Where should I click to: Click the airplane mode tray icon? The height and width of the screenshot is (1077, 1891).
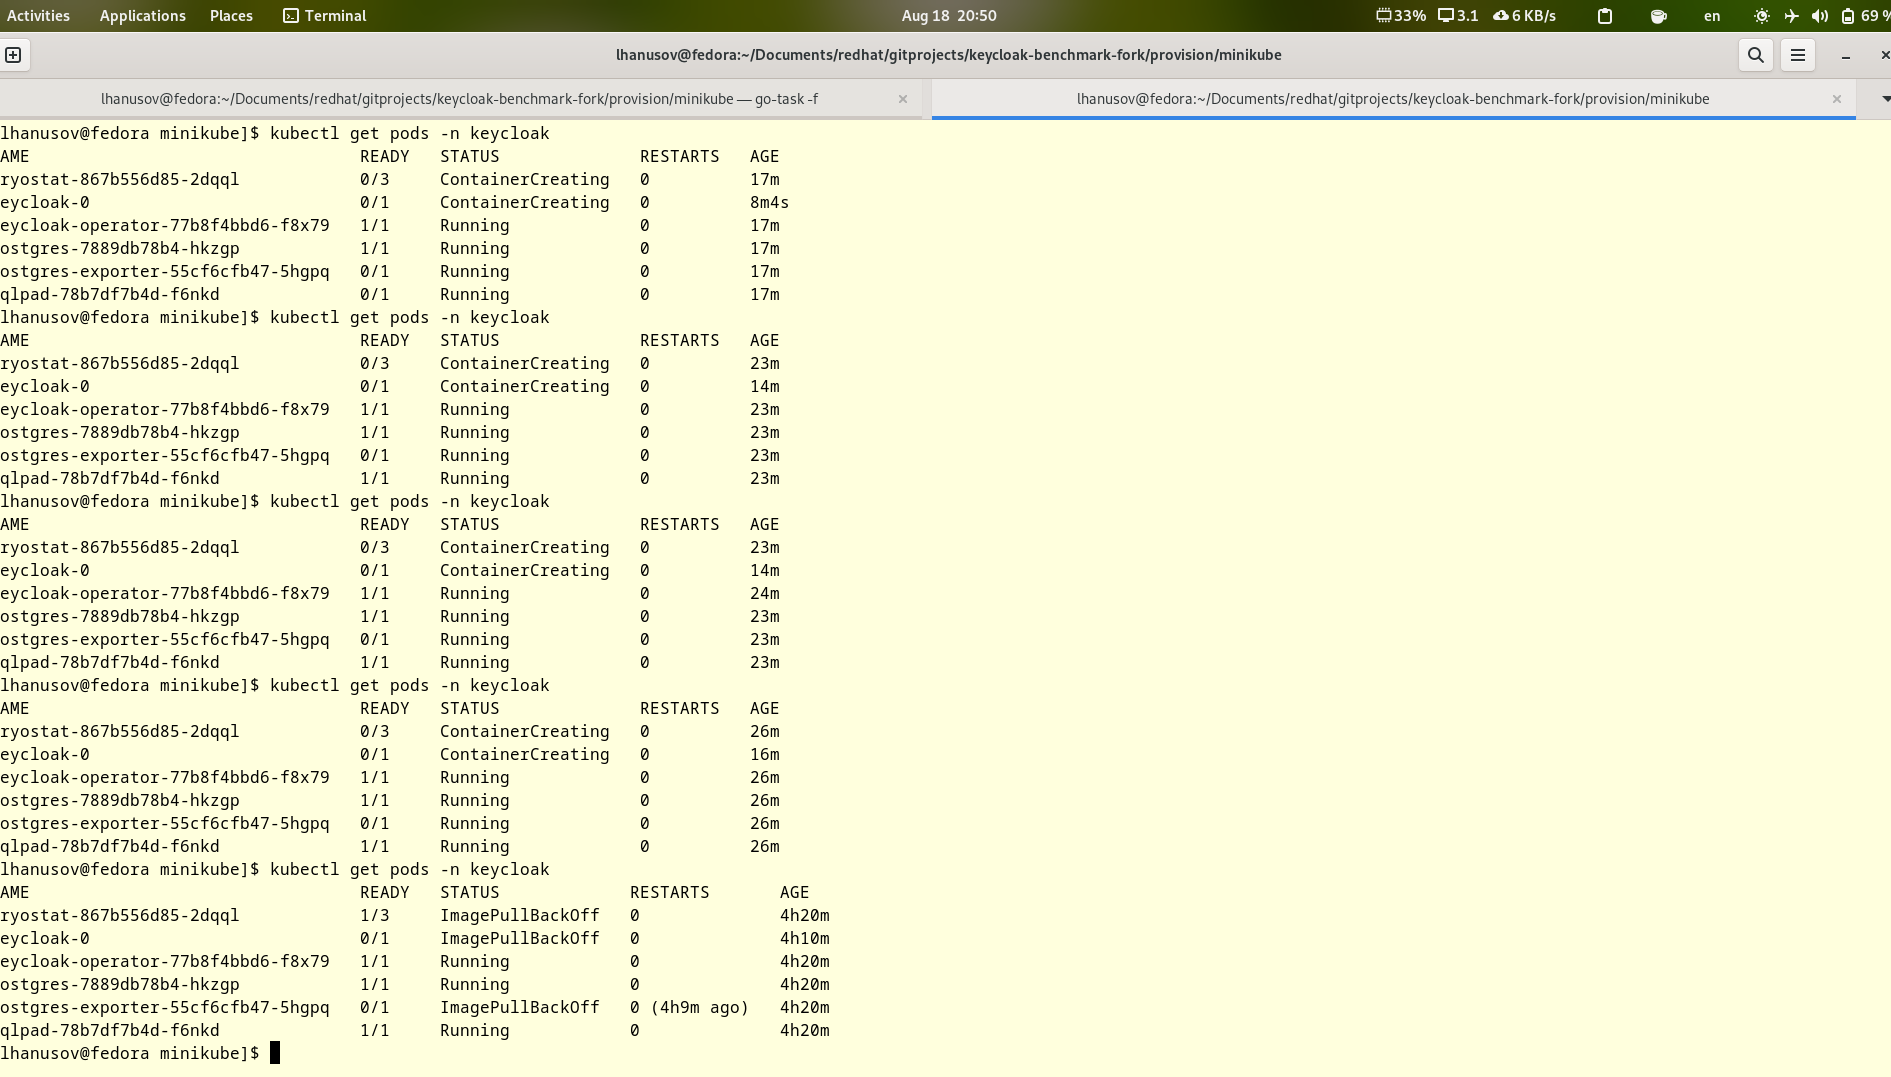pyautogui.click(x=1791, y=16)
